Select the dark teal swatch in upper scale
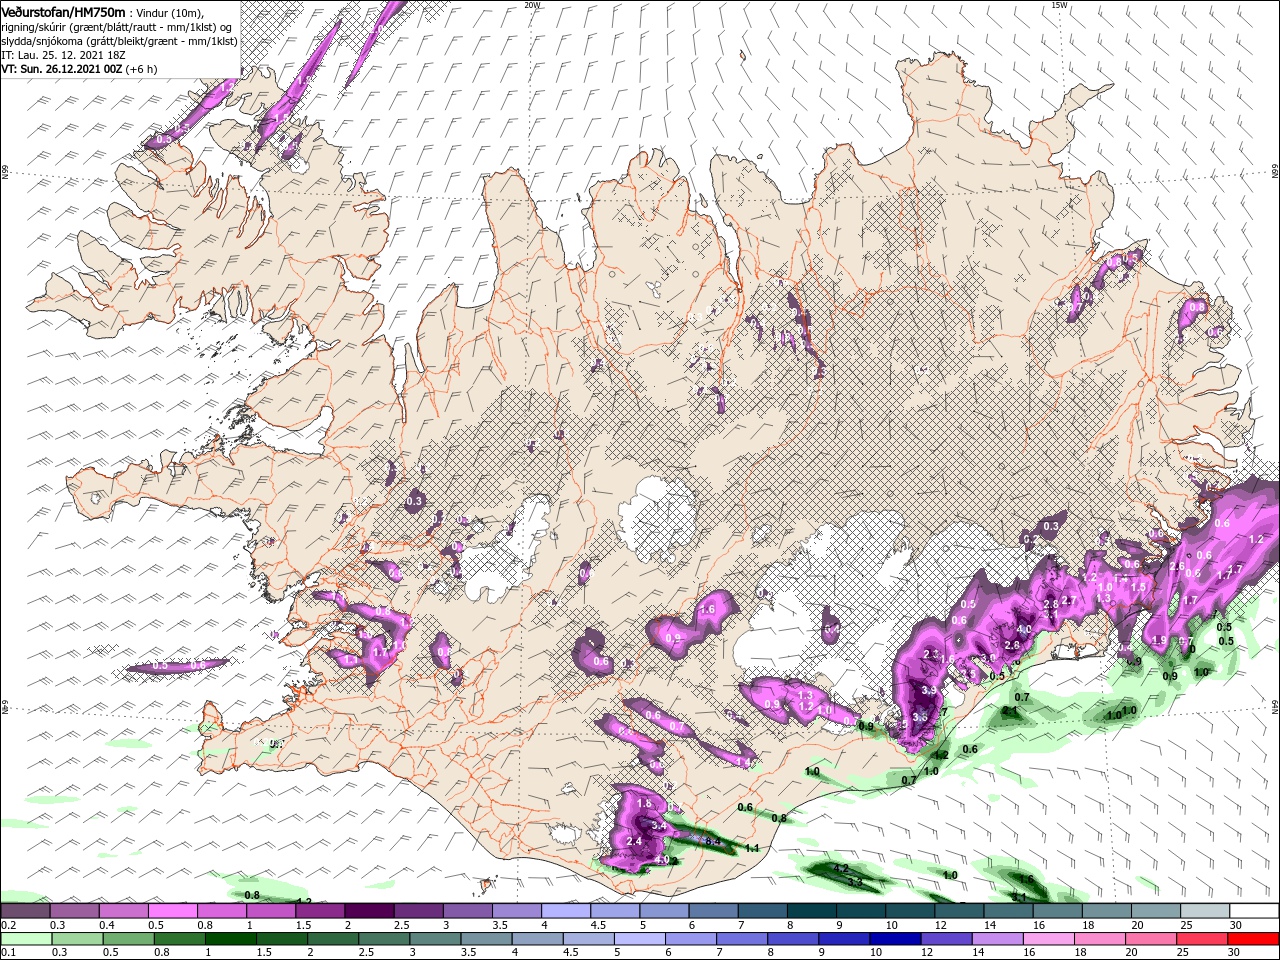 coord(812,911)
